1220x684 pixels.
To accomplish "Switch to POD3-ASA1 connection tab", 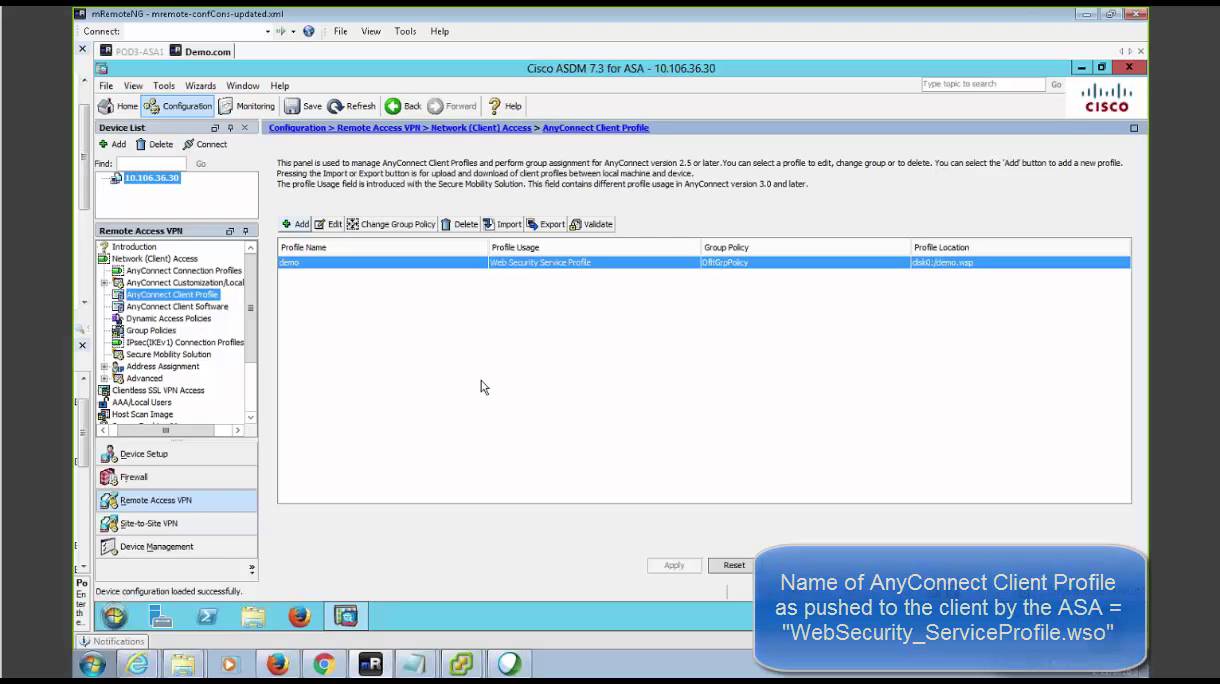I will [x=132, y=51].
